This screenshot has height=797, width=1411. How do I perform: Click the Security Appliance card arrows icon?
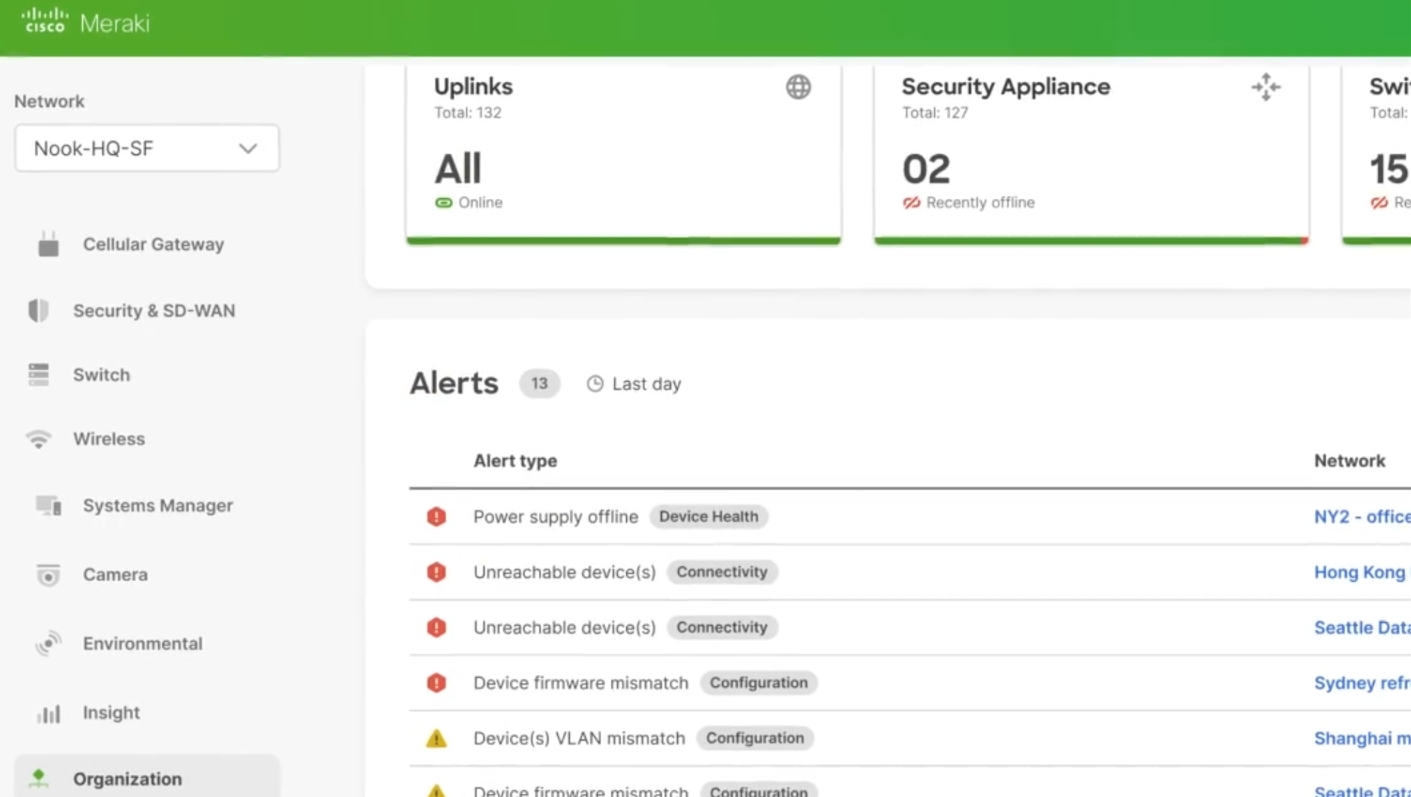(1266, 88)
